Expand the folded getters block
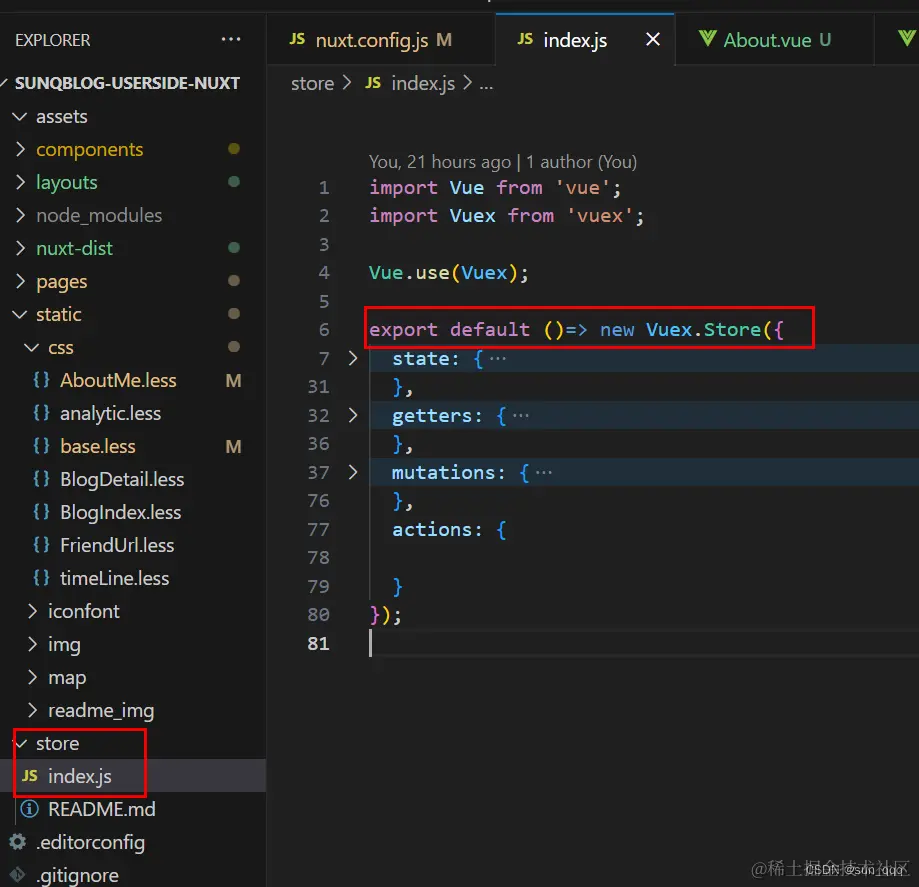Viewport: 919px width, 887px height. 353,415
